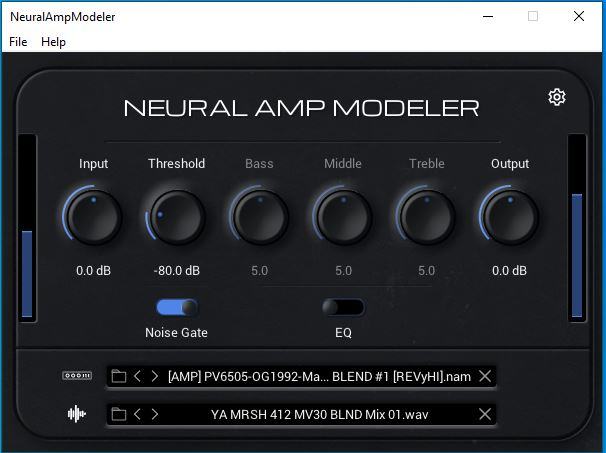The image size is (606, 453).
Task: Click the Bass value 5.0
Action: [260, 271]
